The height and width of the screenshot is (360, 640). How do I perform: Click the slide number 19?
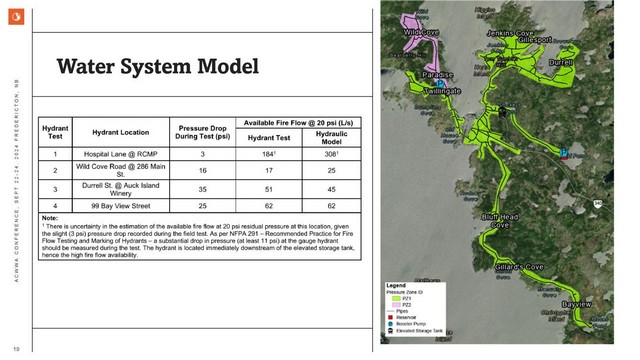pos(16,349)
